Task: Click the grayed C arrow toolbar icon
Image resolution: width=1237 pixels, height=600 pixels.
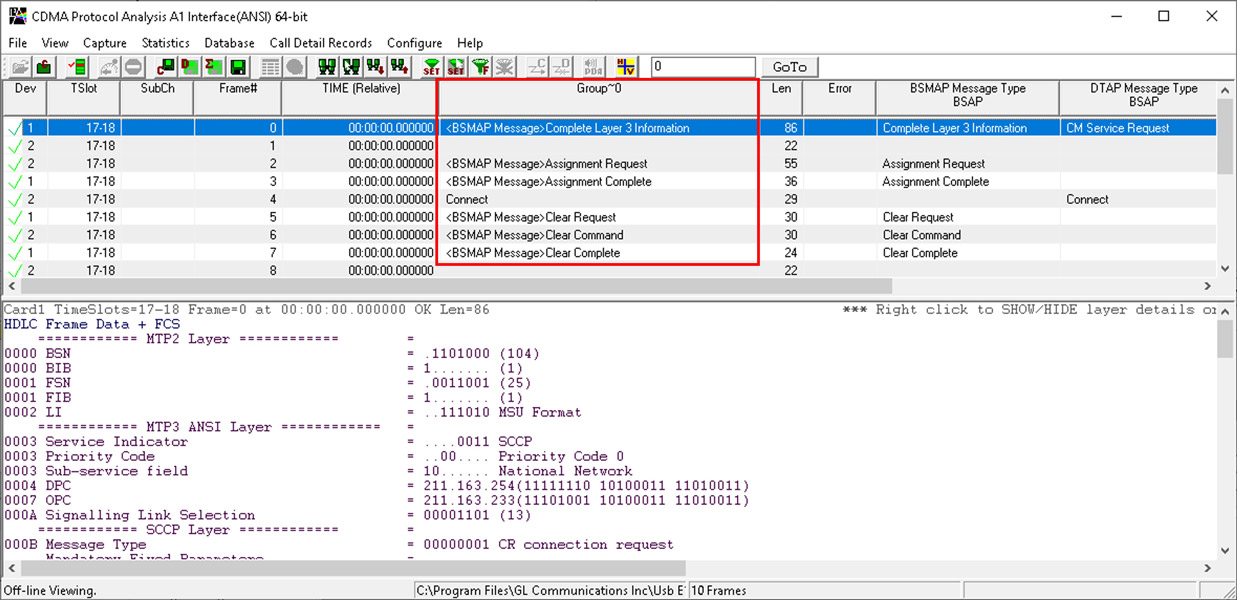Action: (x=537, y=67)
